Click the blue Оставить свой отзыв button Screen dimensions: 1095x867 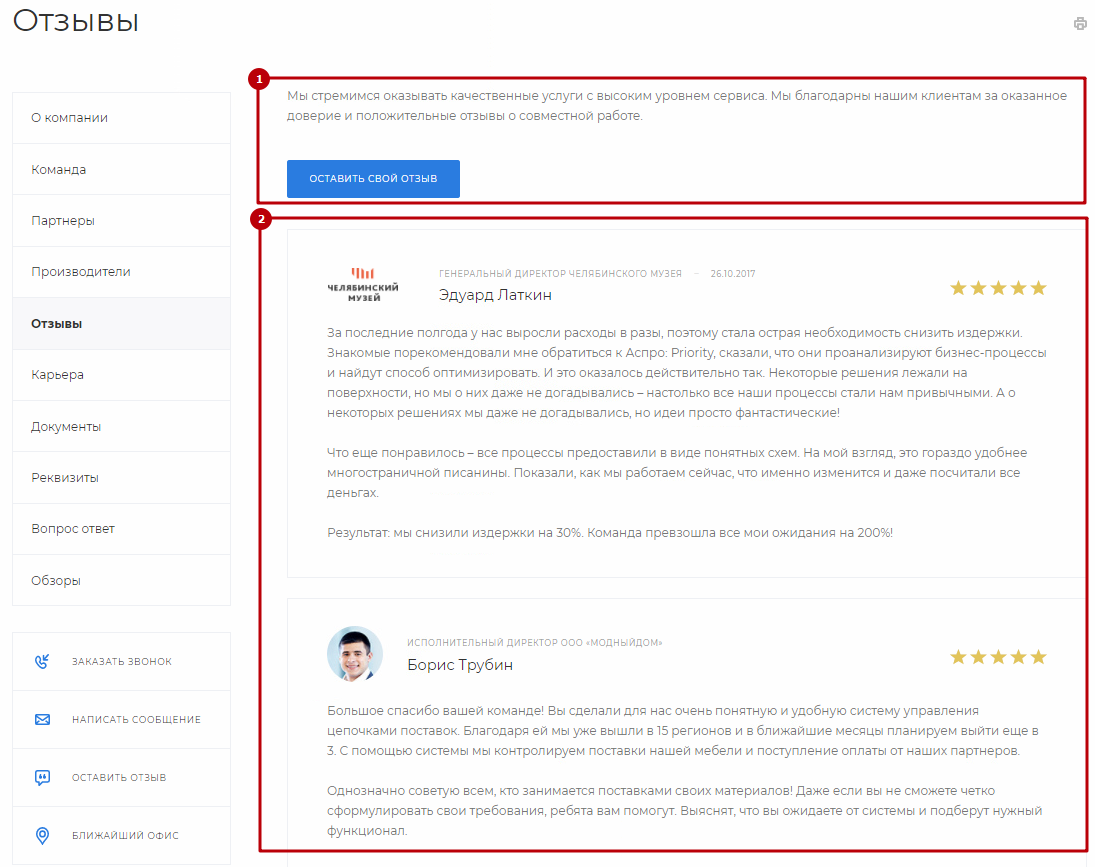pos(373,179)
